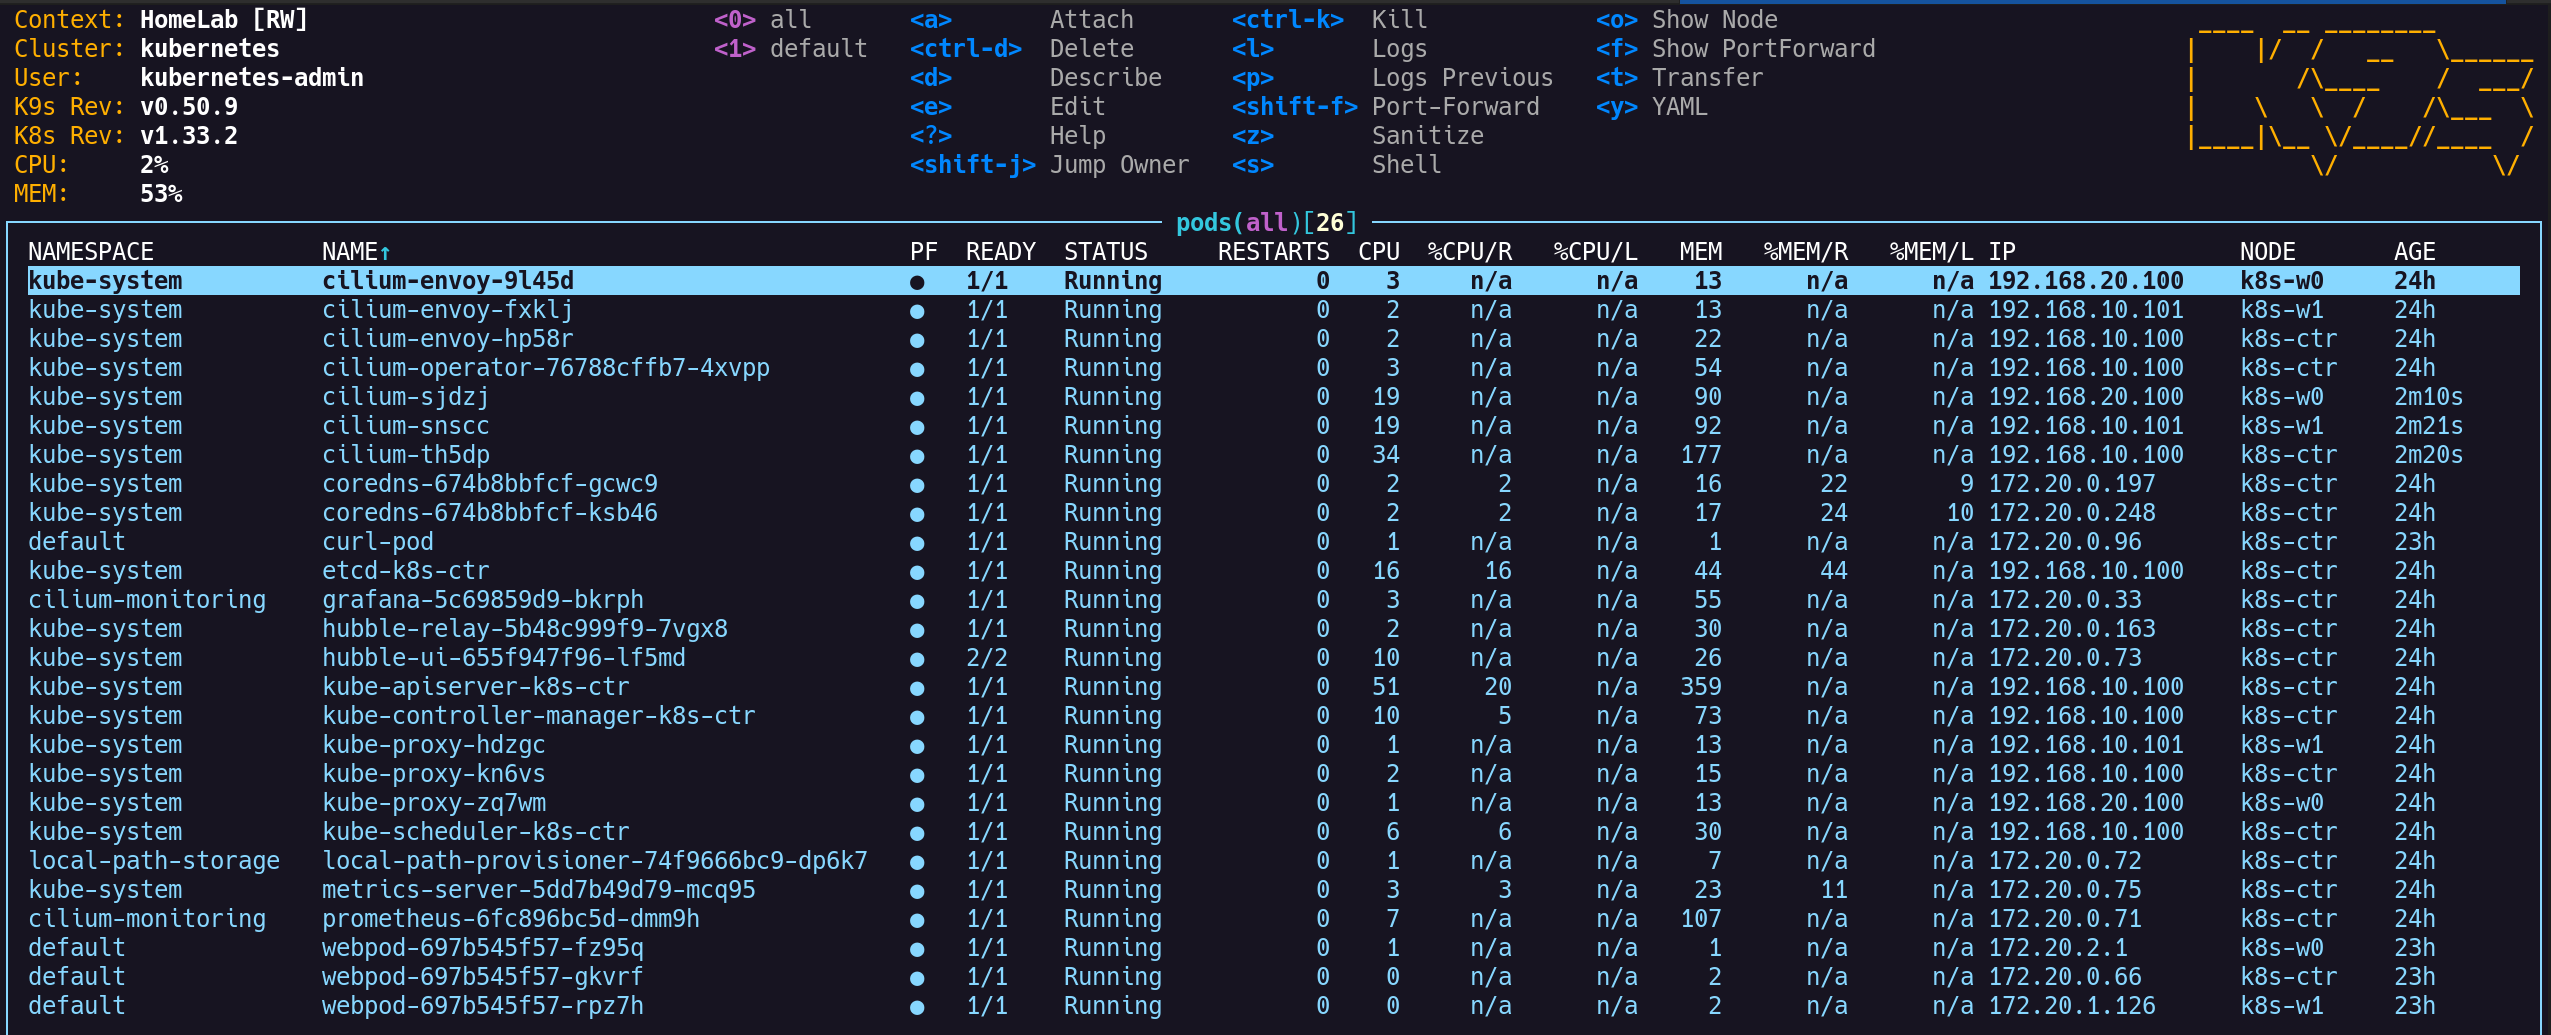Select the cilium-envoy-fxklj pod row
The image size is (2551, 1035).
pos(1273,310)
